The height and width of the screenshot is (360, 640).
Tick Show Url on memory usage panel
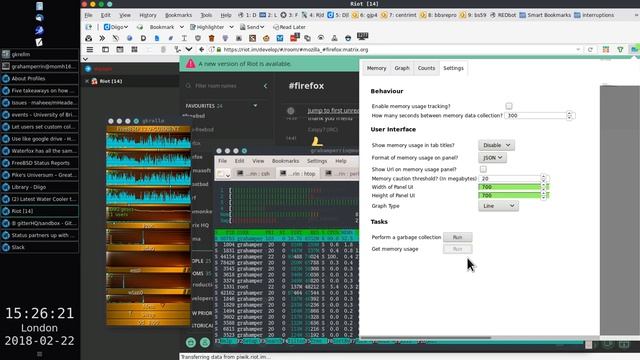point(483,169)
